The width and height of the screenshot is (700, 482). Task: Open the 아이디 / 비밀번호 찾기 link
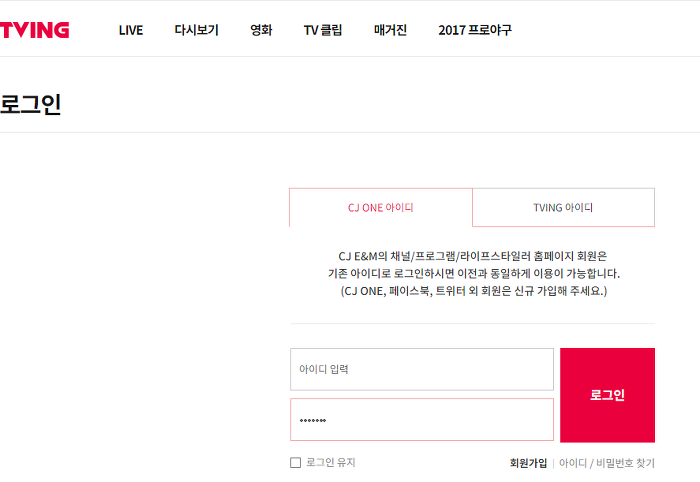[607, 463]
